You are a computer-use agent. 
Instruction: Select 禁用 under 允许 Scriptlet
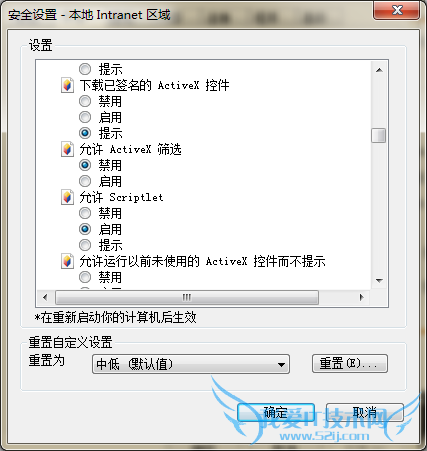85,213
